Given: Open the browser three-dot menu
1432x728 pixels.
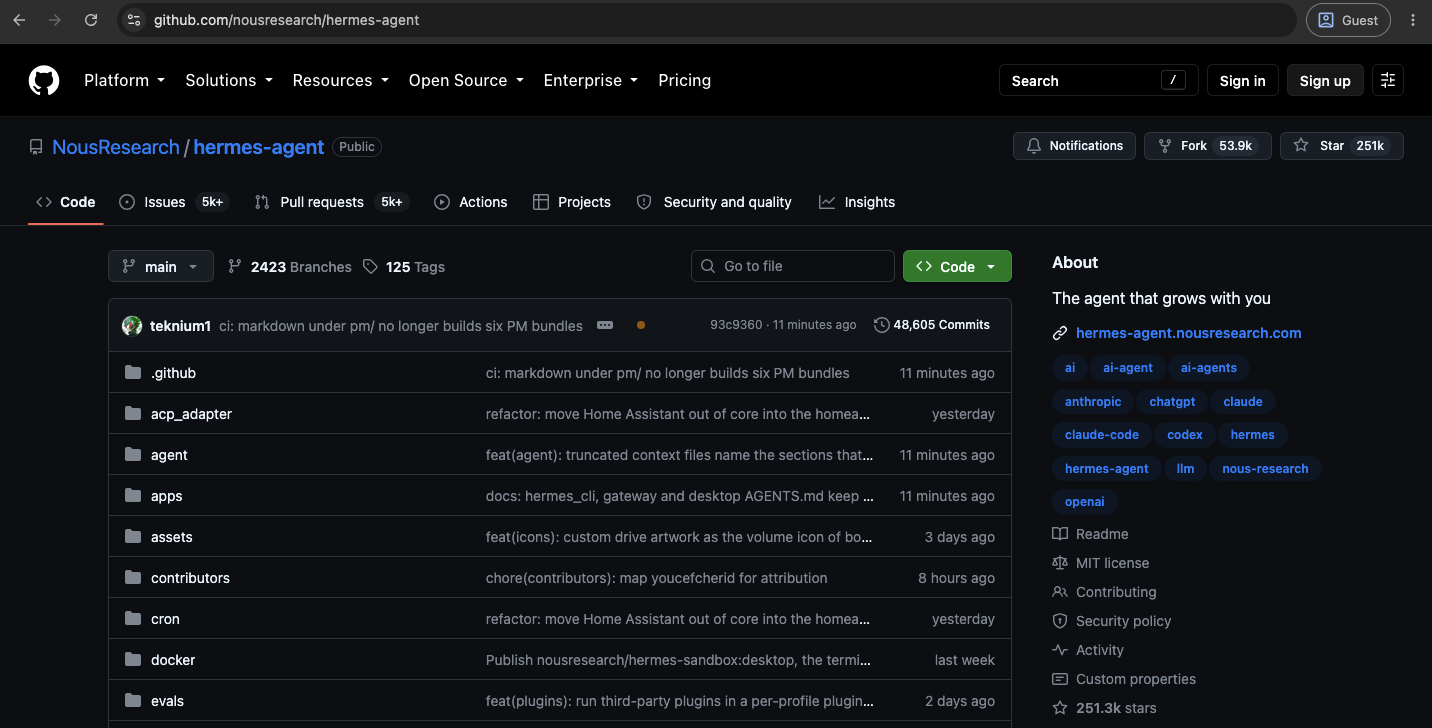Looking at the screenshot, I should click(x=1413, y=20).
